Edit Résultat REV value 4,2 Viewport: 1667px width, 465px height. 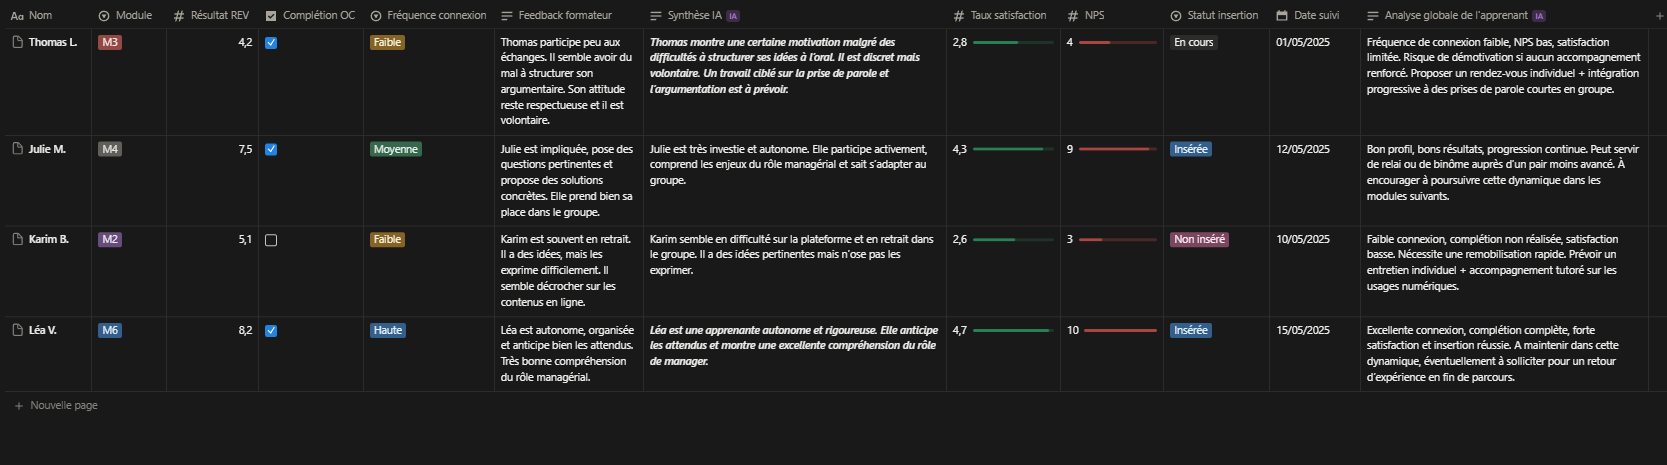coord(245,42)
